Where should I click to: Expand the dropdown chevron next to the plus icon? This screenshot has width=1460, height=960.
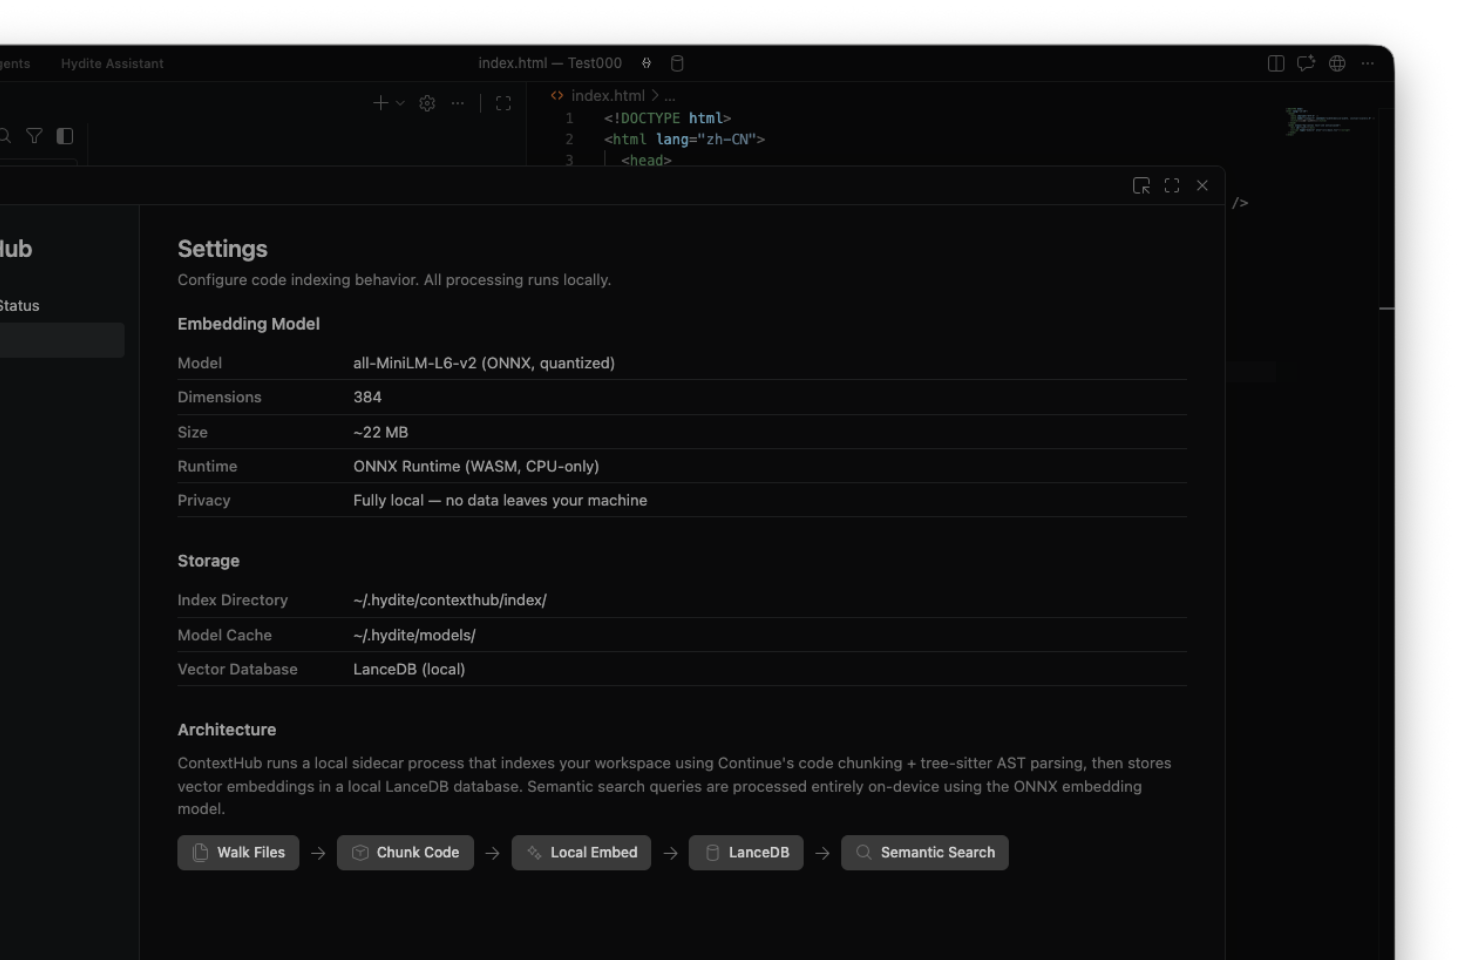400,103
